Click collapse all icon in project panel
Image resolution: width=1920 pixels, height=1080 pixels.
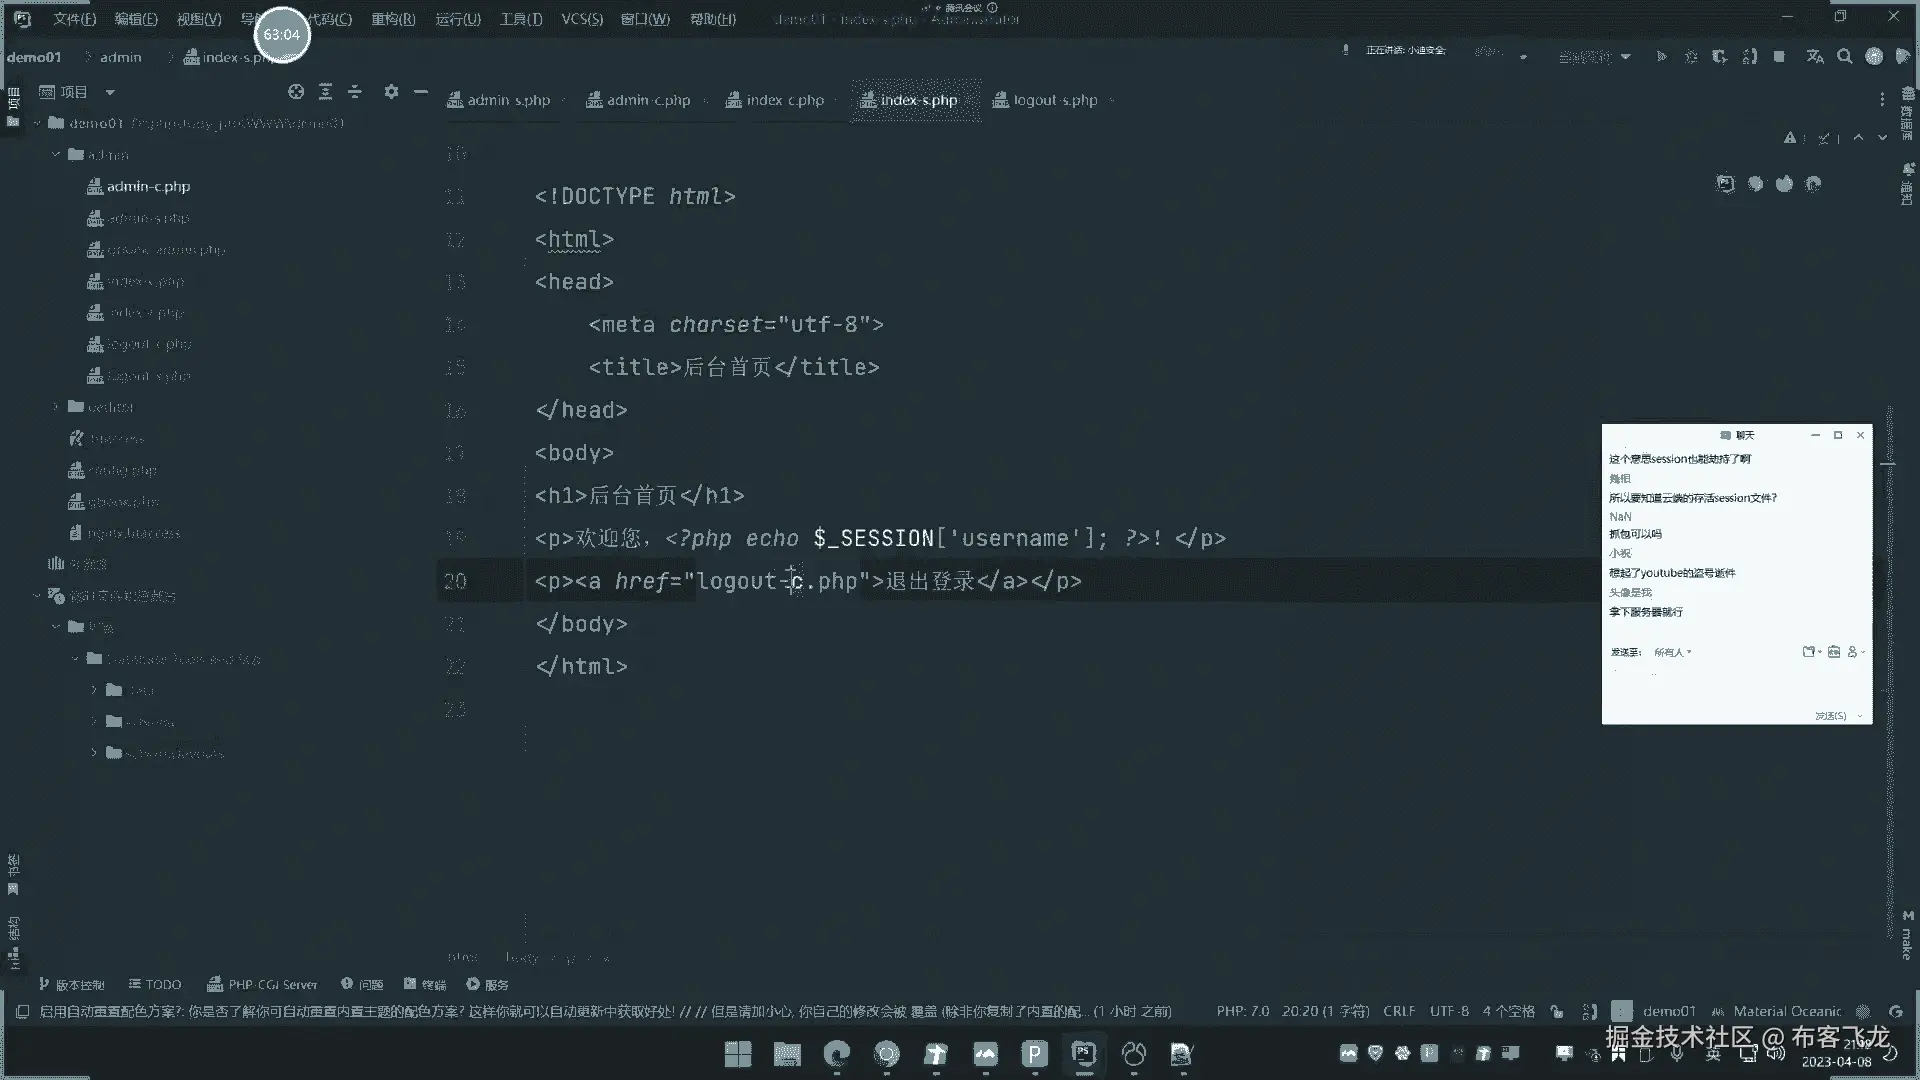(355, 92)
